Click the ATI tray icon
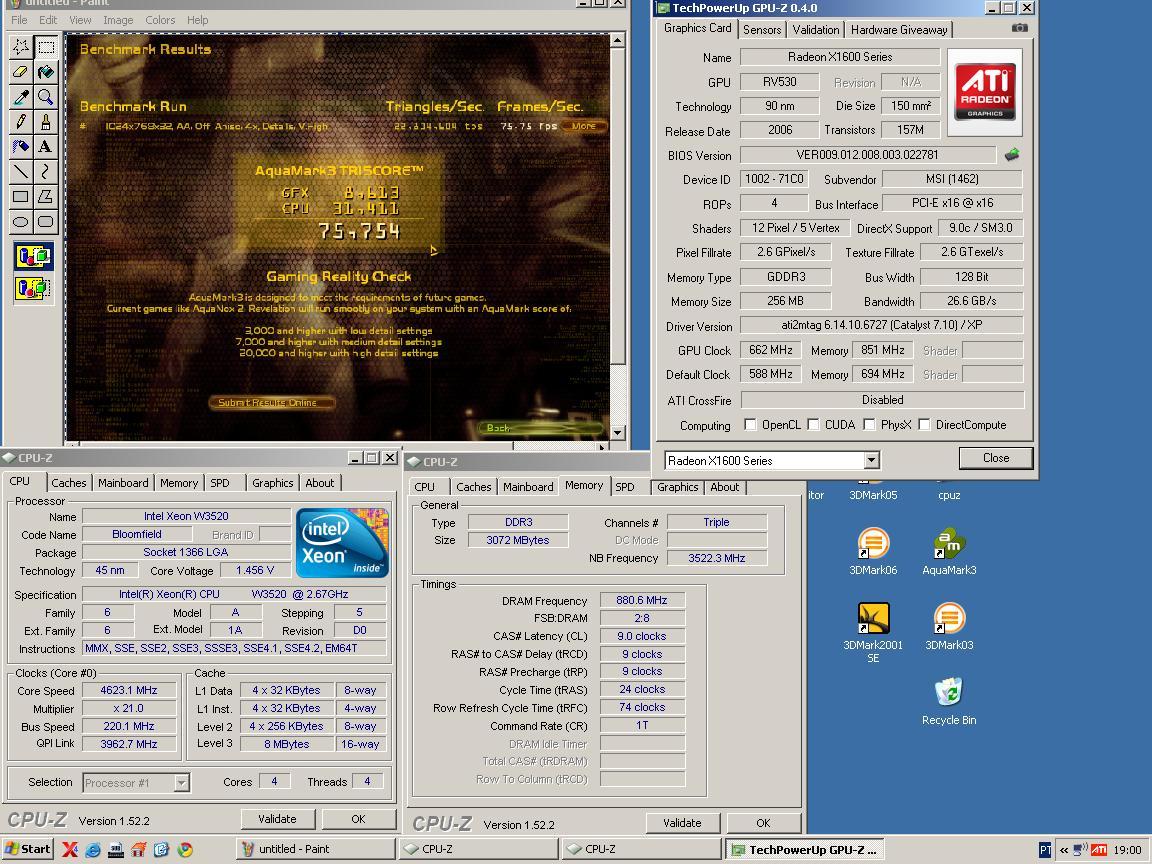 pyautogui.click(x=1099, y=850)
